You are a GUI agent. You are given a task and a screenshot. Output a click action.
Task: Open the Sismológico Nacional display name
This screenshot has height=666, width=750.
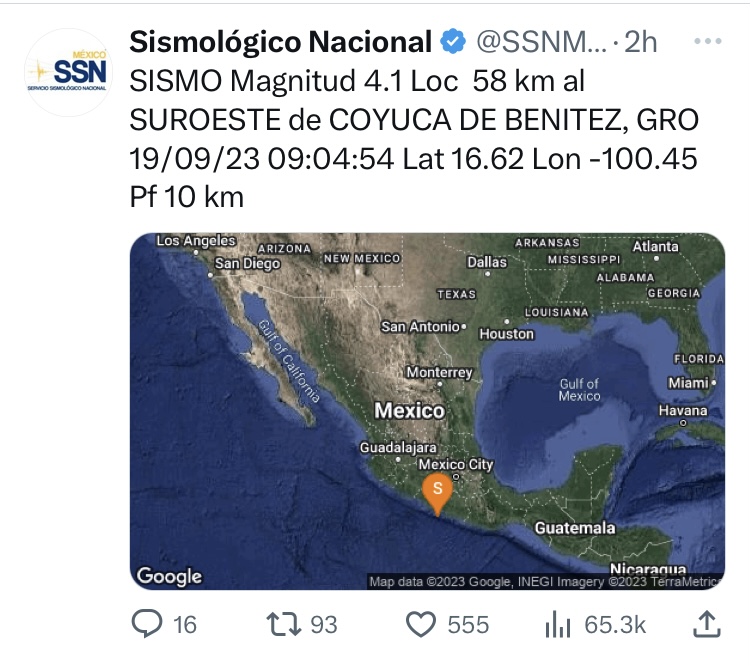point(281,42)
